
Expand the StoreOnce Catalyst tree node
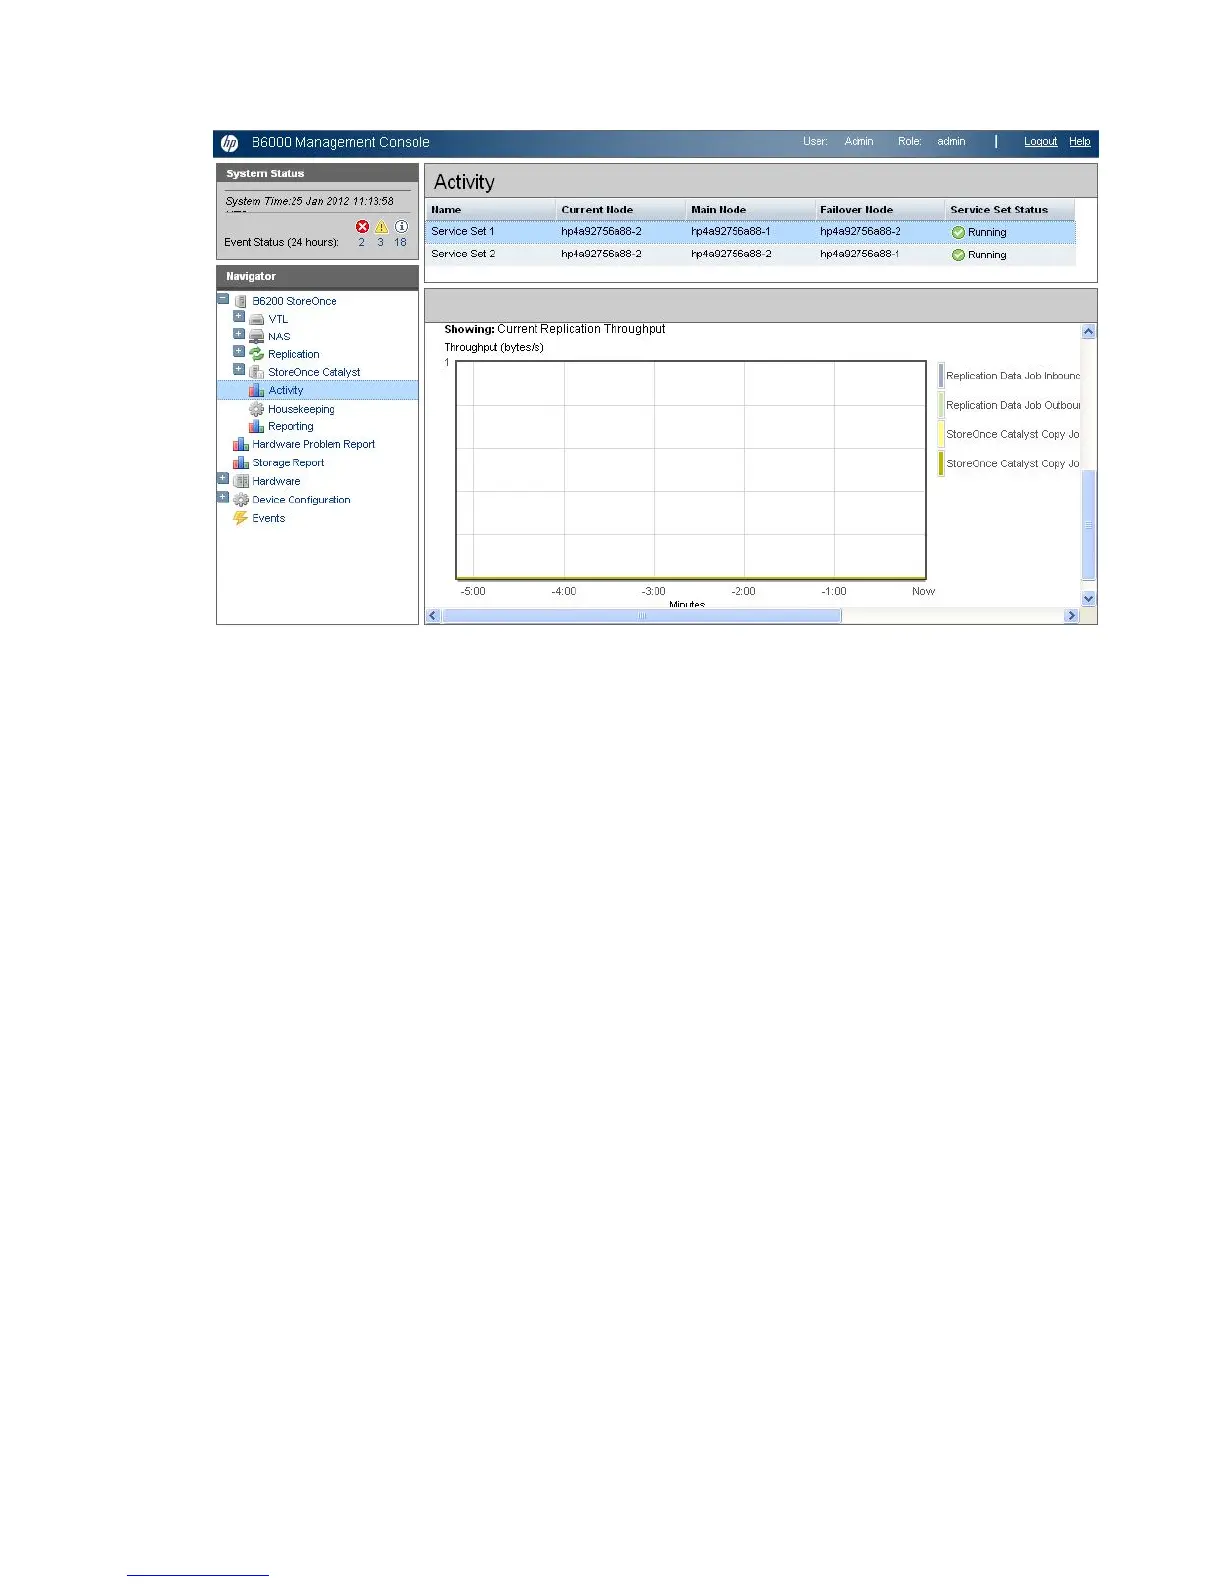pos(239,369)
